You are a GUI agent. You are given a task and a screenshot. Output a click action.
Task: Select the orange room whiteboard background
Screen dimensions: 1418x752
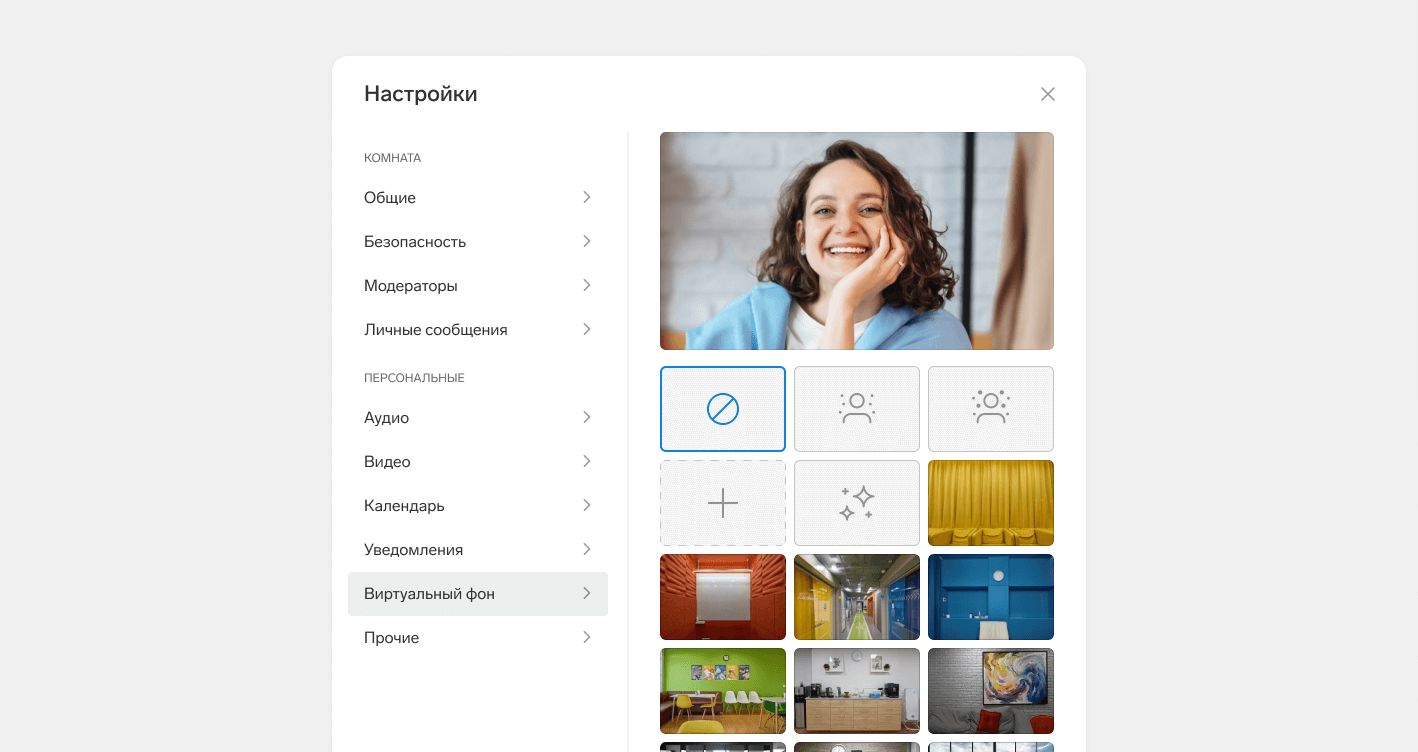coord(723,597)
